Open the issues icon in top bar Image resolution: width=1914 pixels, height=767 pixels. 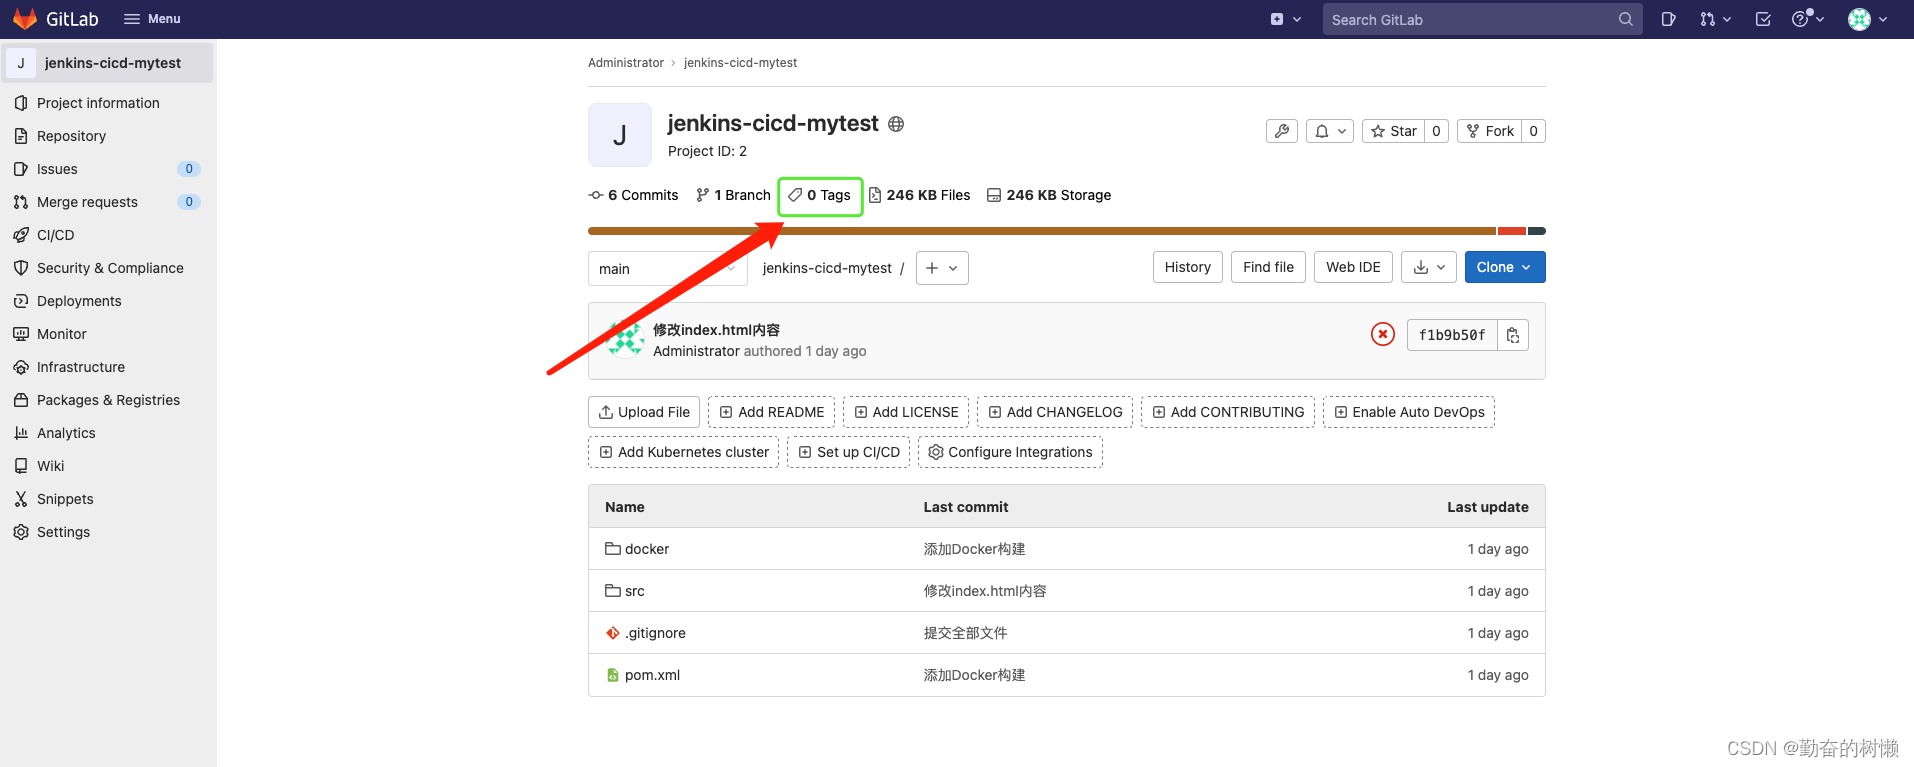pos(1668,19)
